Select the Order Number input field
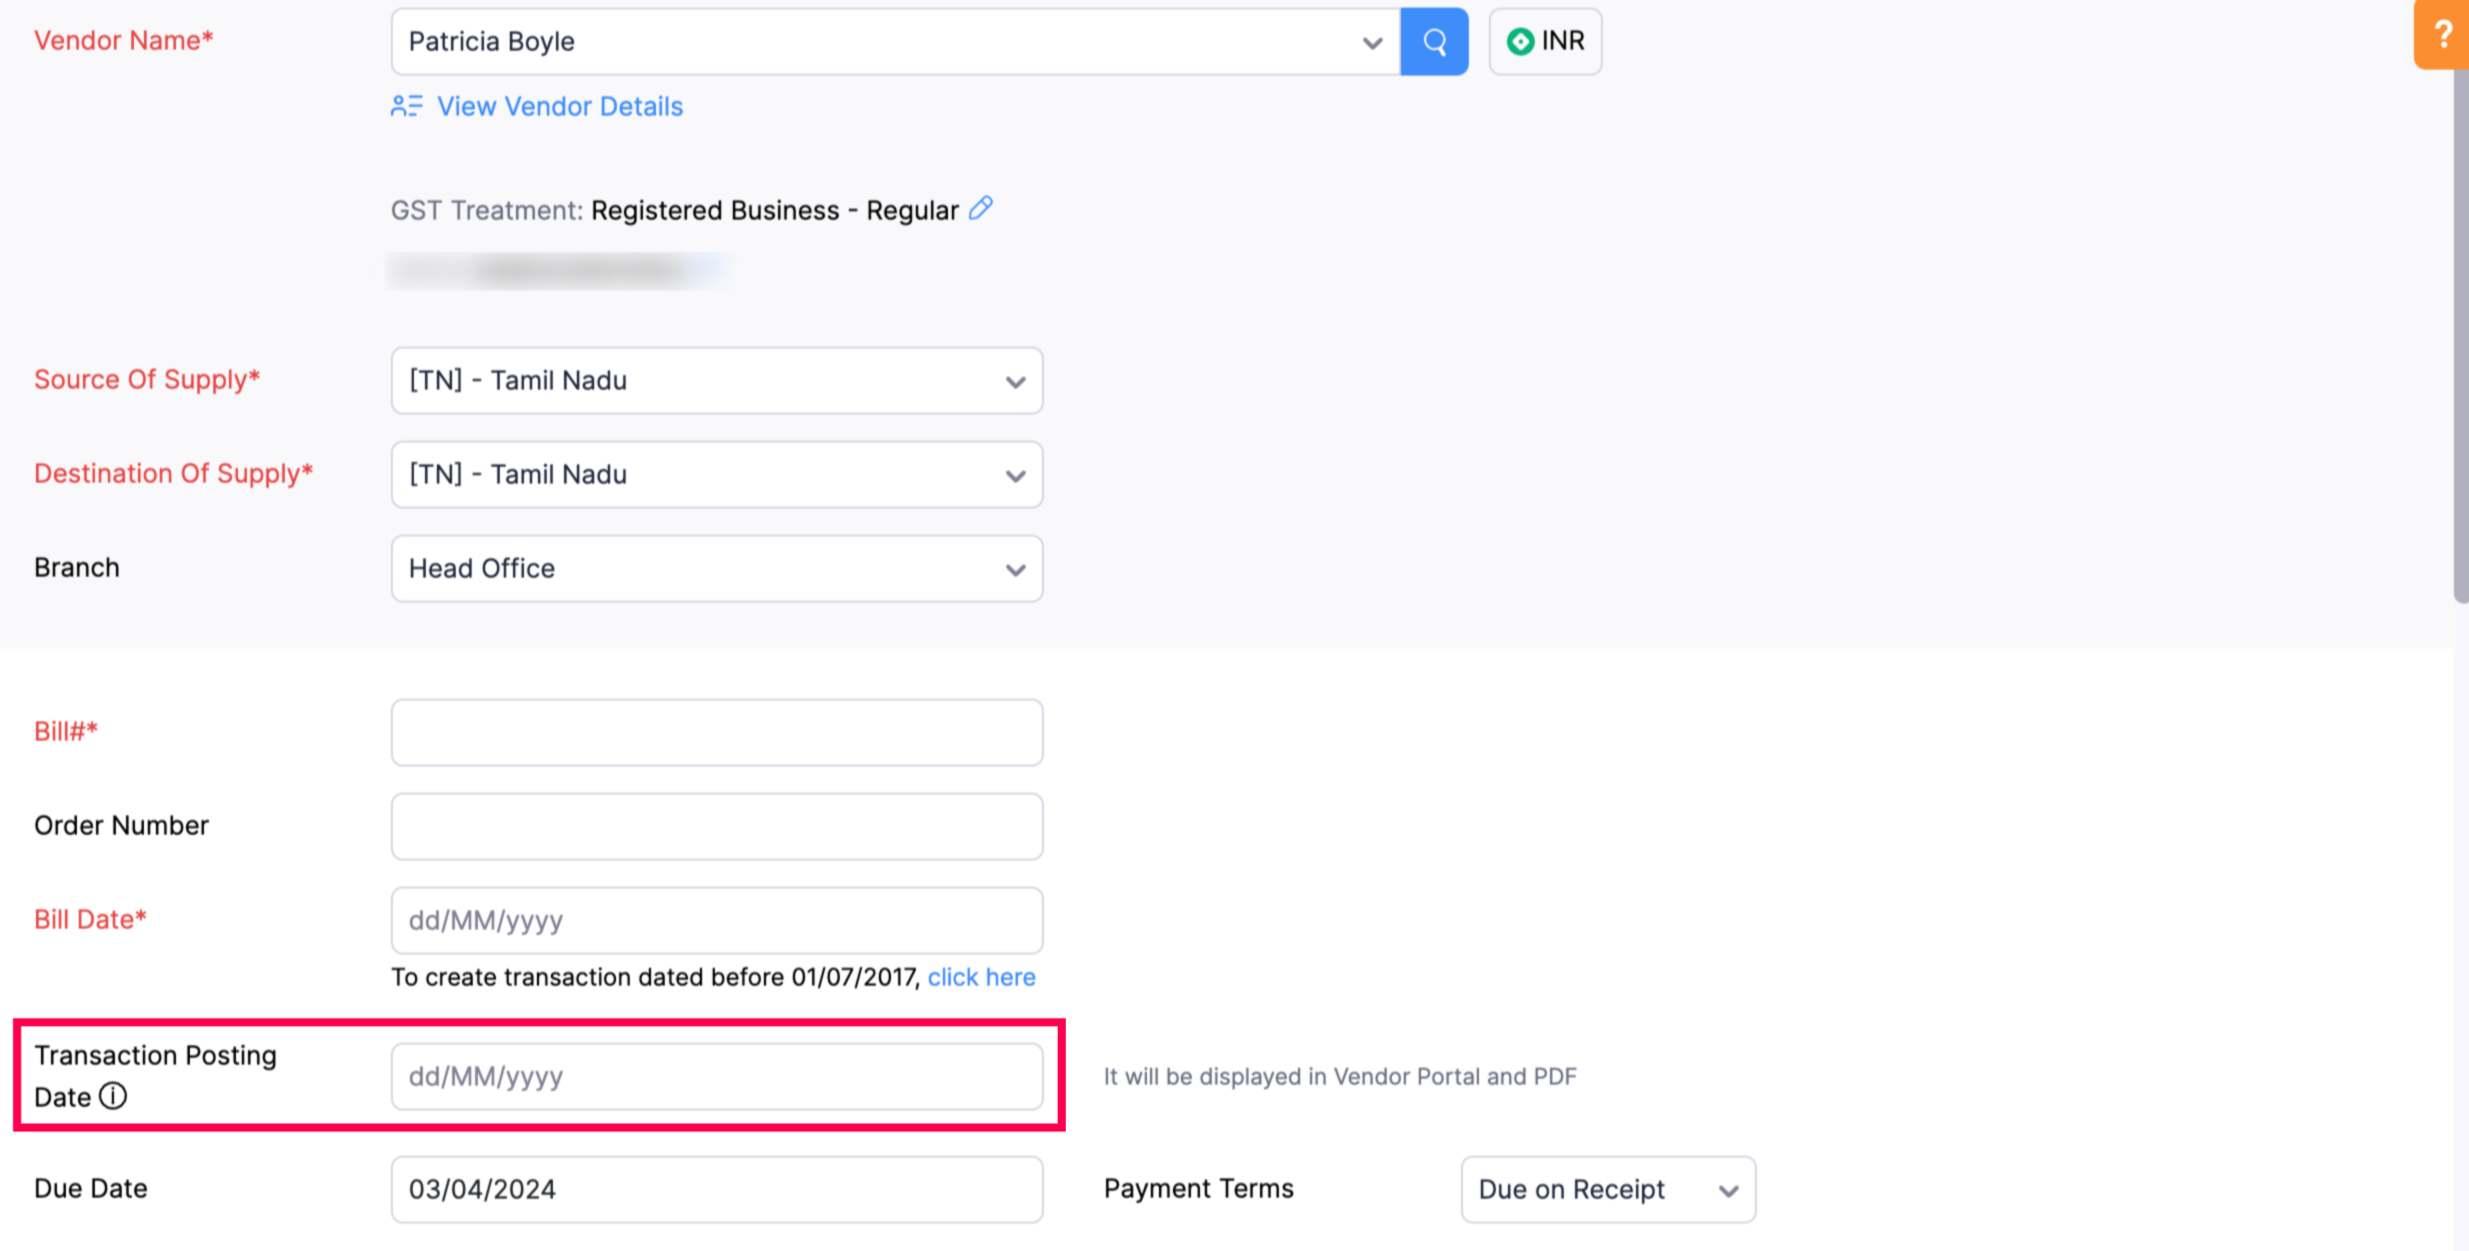Viewport: 2469px width, 1251px height. [716, 826]
